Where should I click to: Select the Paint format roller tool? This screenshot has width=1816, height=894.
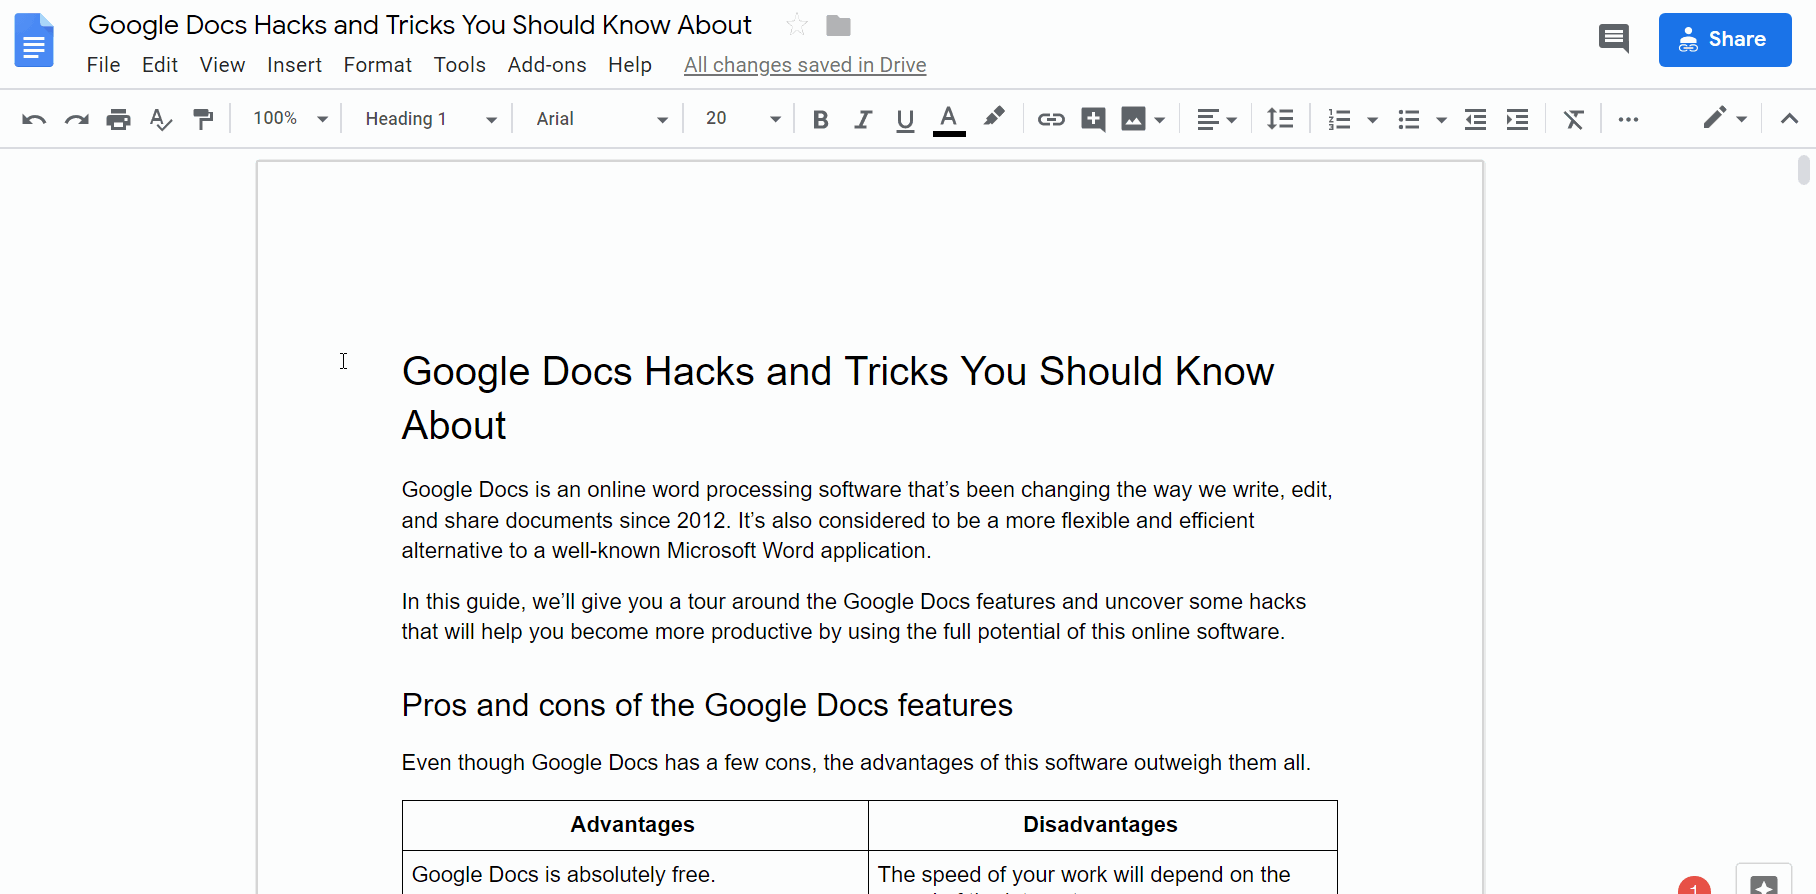click(x=203, y=119)
